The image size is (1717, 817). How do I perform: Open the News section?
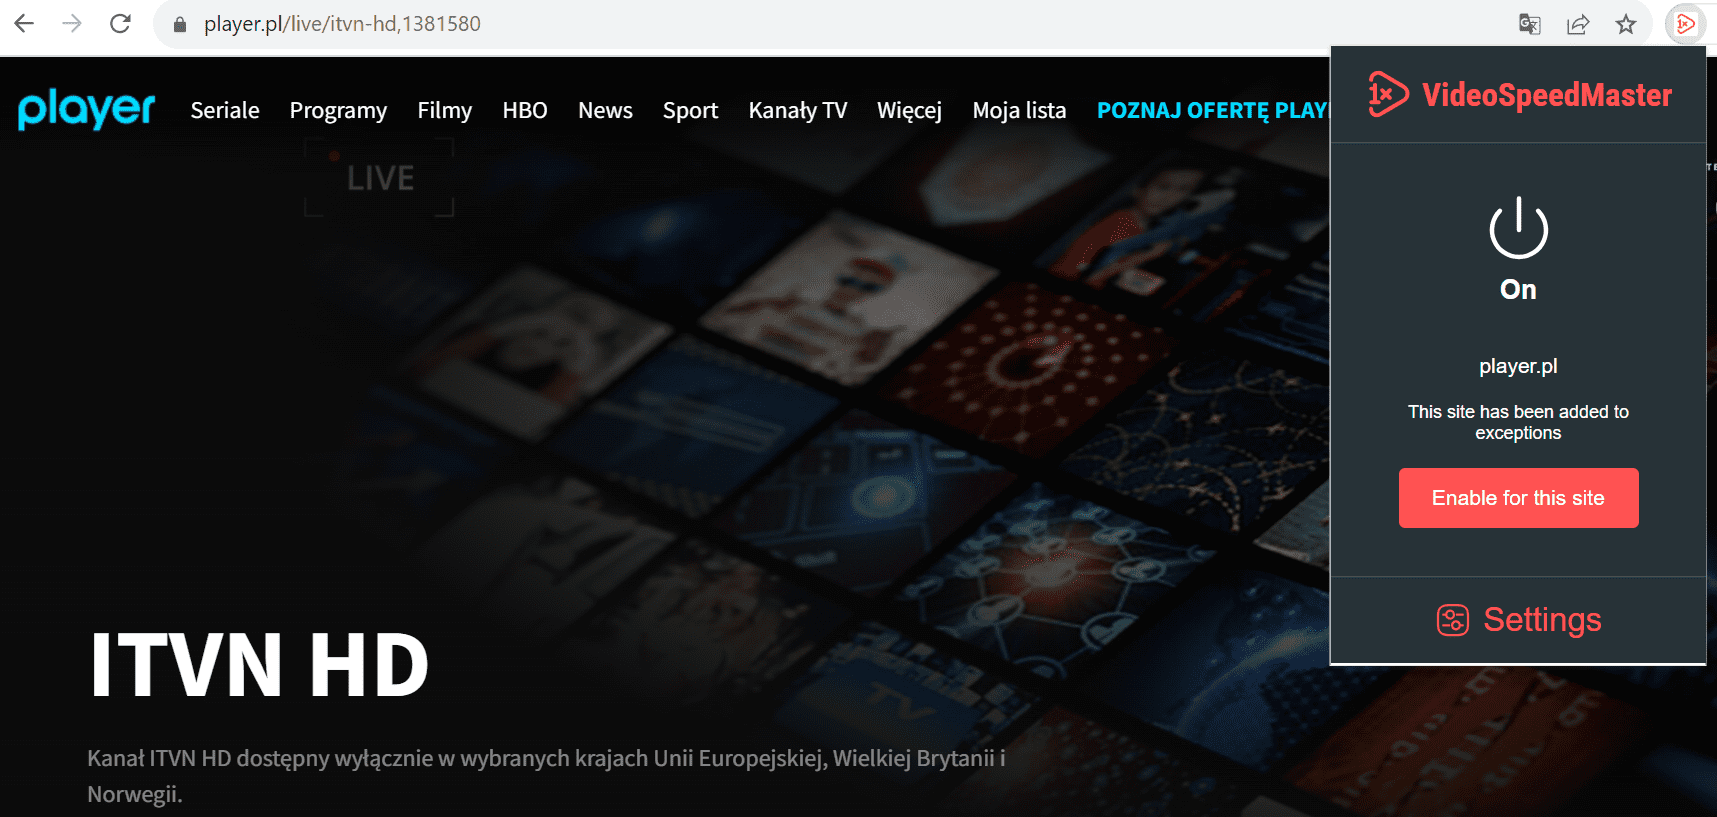point(605,110)
